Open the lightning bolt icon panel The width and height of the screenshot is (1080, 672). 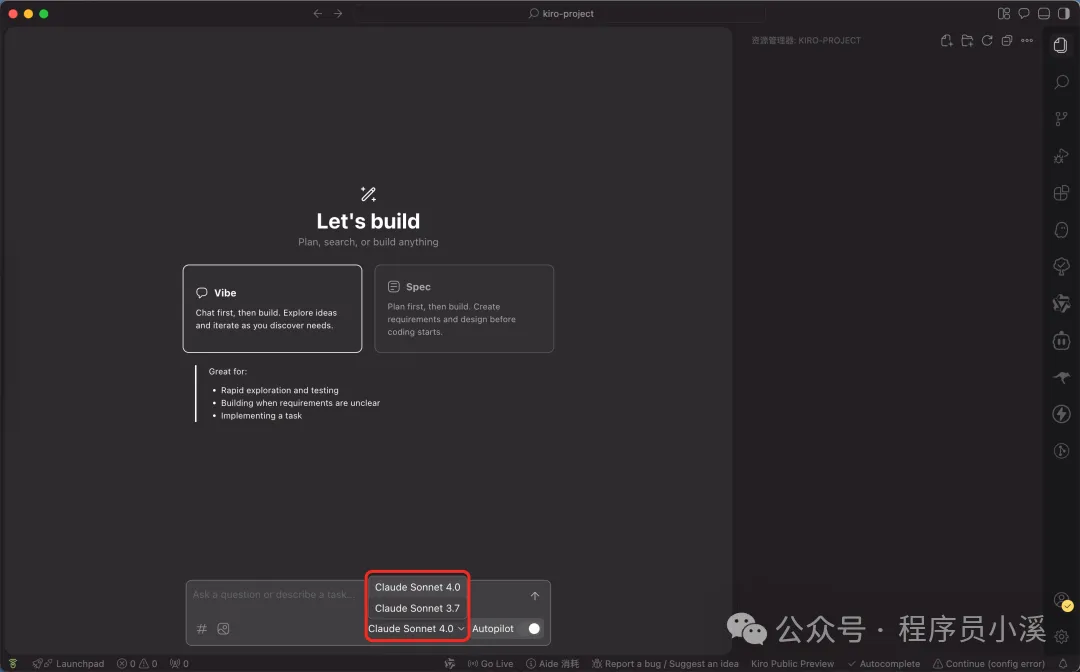click(1061, 414)
